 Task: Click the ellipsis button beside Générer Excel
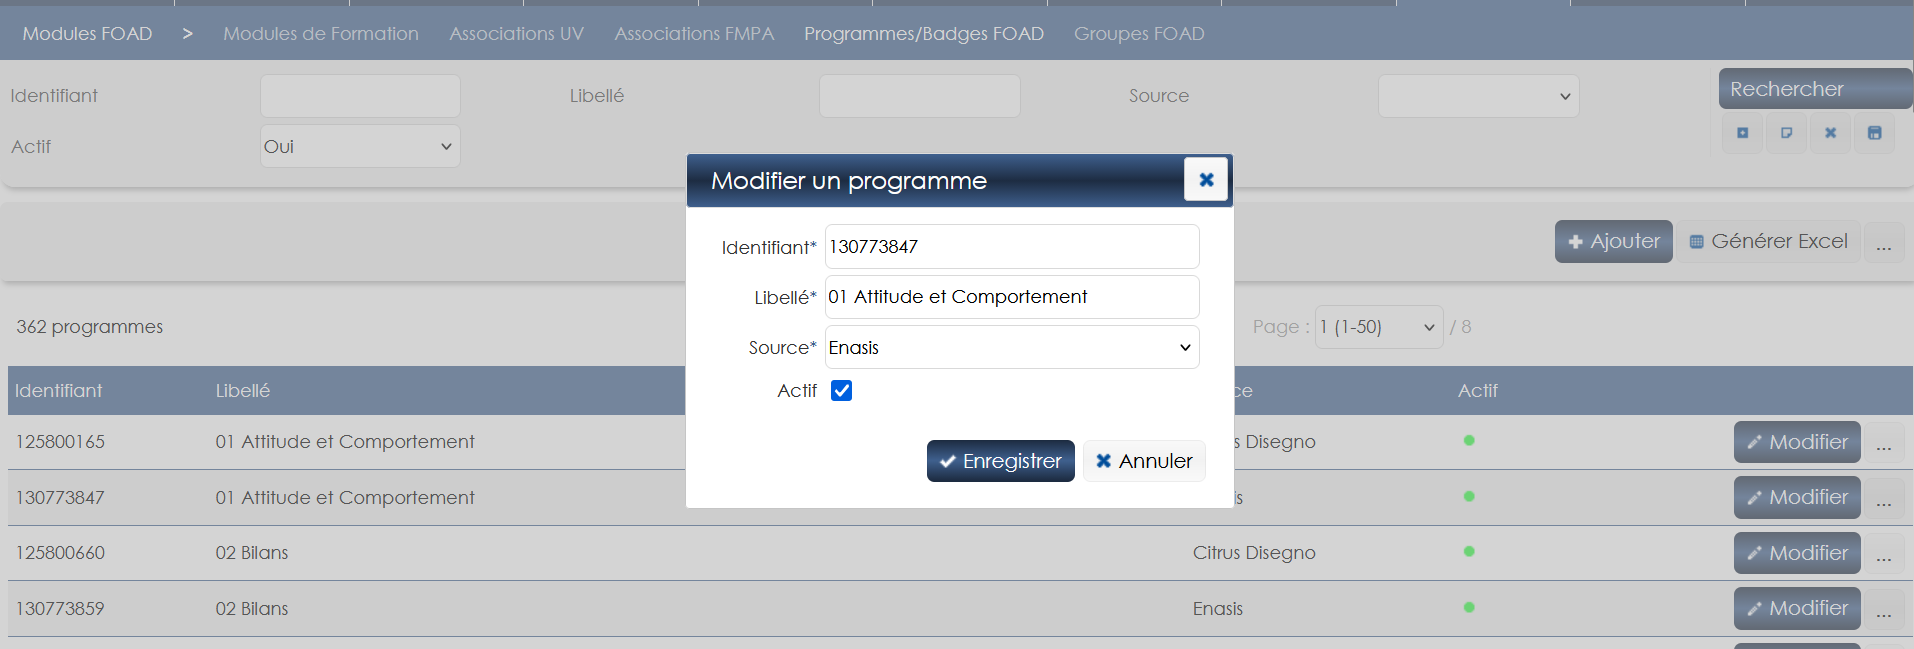pyautogui.click(x=1884, y=242)
